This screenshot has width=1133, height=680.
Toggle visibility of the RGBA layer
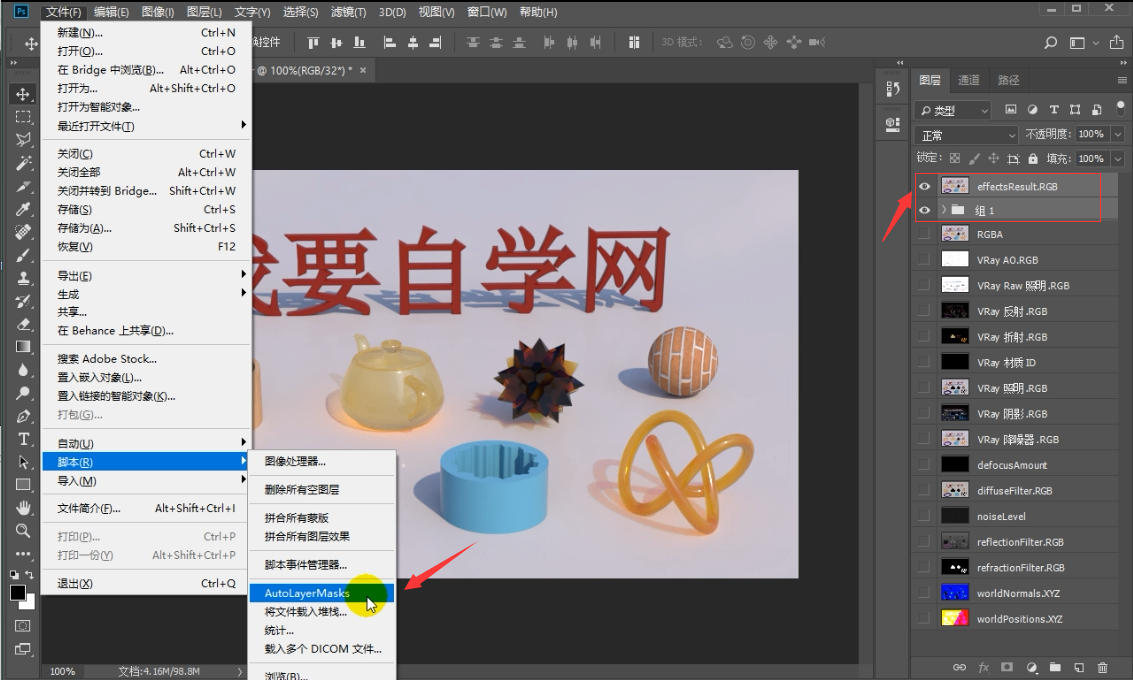pyautogui.click(x=925, y=233)
